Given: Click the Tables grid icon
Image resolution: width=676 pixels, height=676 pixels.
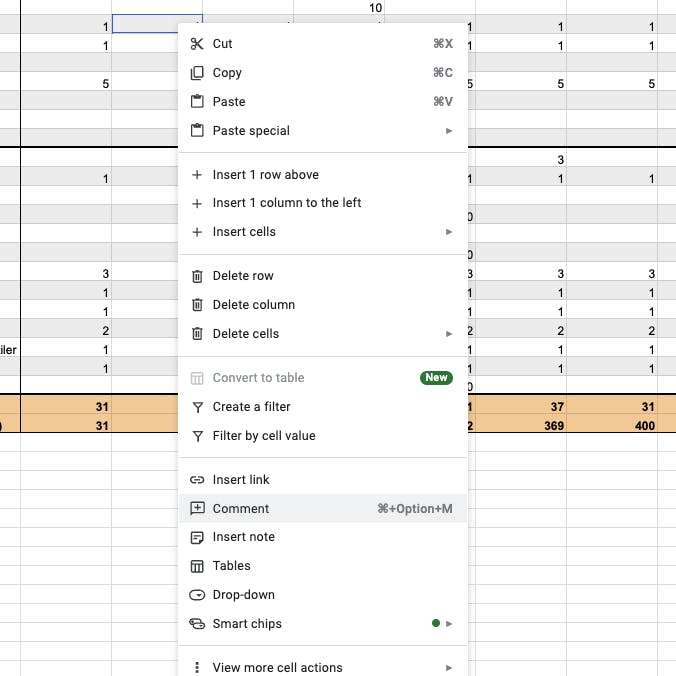Looking at the screenshot, I should [196, 566].
